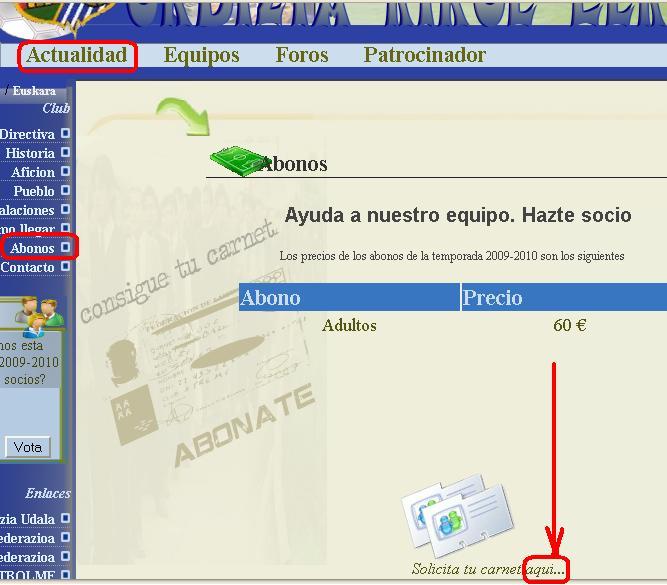Open the Historia page in sidebar
Viewport: 667px width, 585px height.
[30, 153]
